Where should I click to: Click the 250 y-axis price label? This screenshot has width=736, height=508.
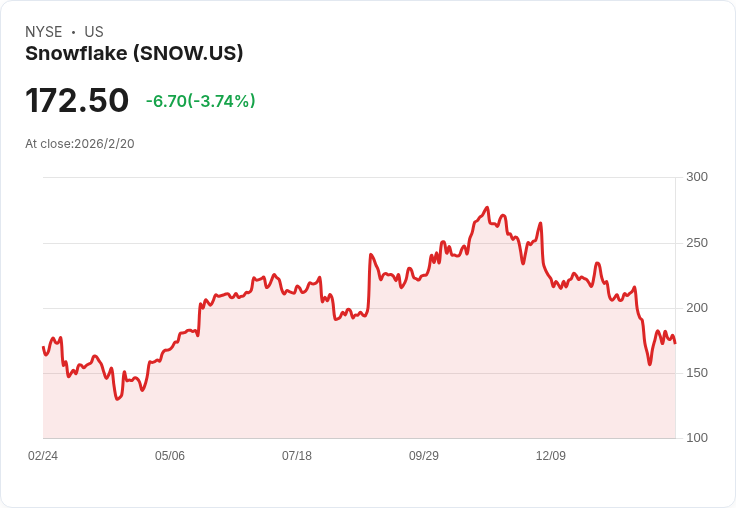point(696,243)
